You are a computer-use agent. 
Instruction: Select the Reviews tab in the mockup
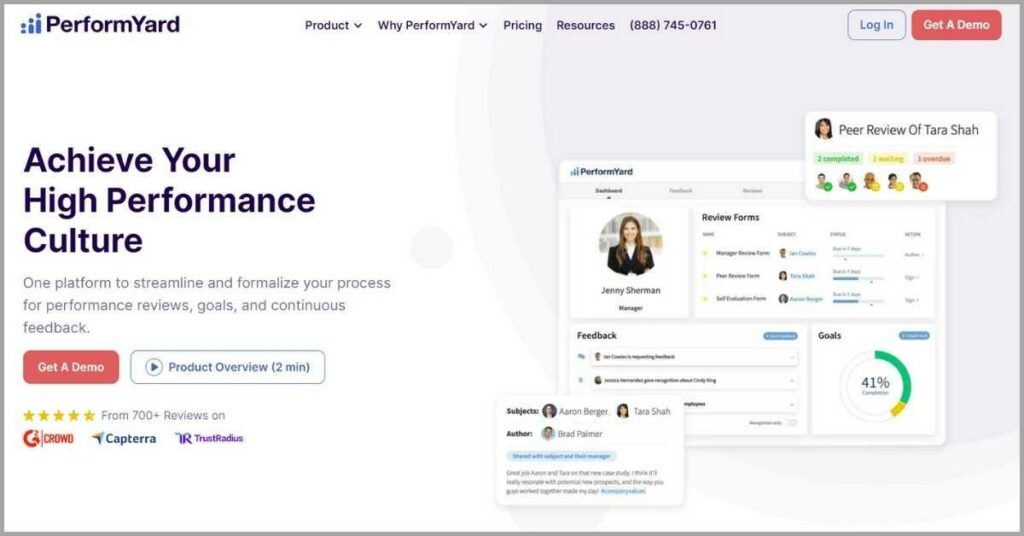tap(752, 191)
